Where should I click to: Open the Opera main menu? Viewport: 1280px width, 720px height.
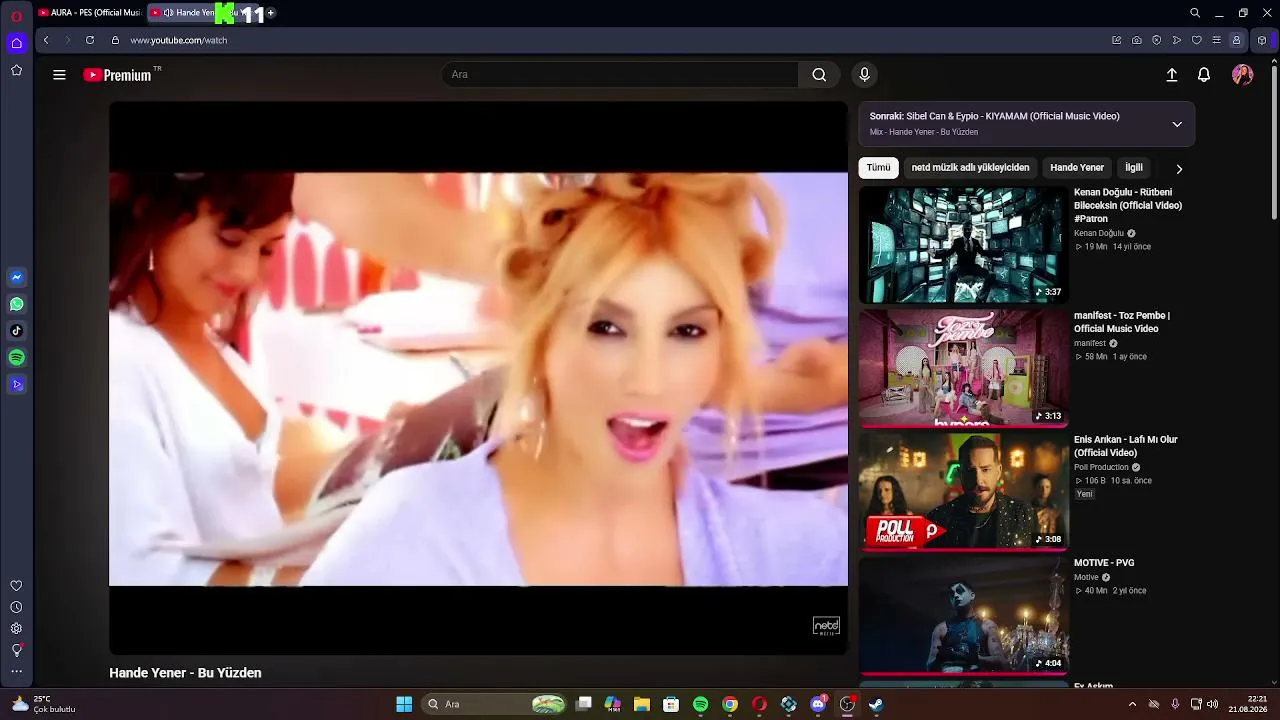pyautogui.click(x=16, y=15)
